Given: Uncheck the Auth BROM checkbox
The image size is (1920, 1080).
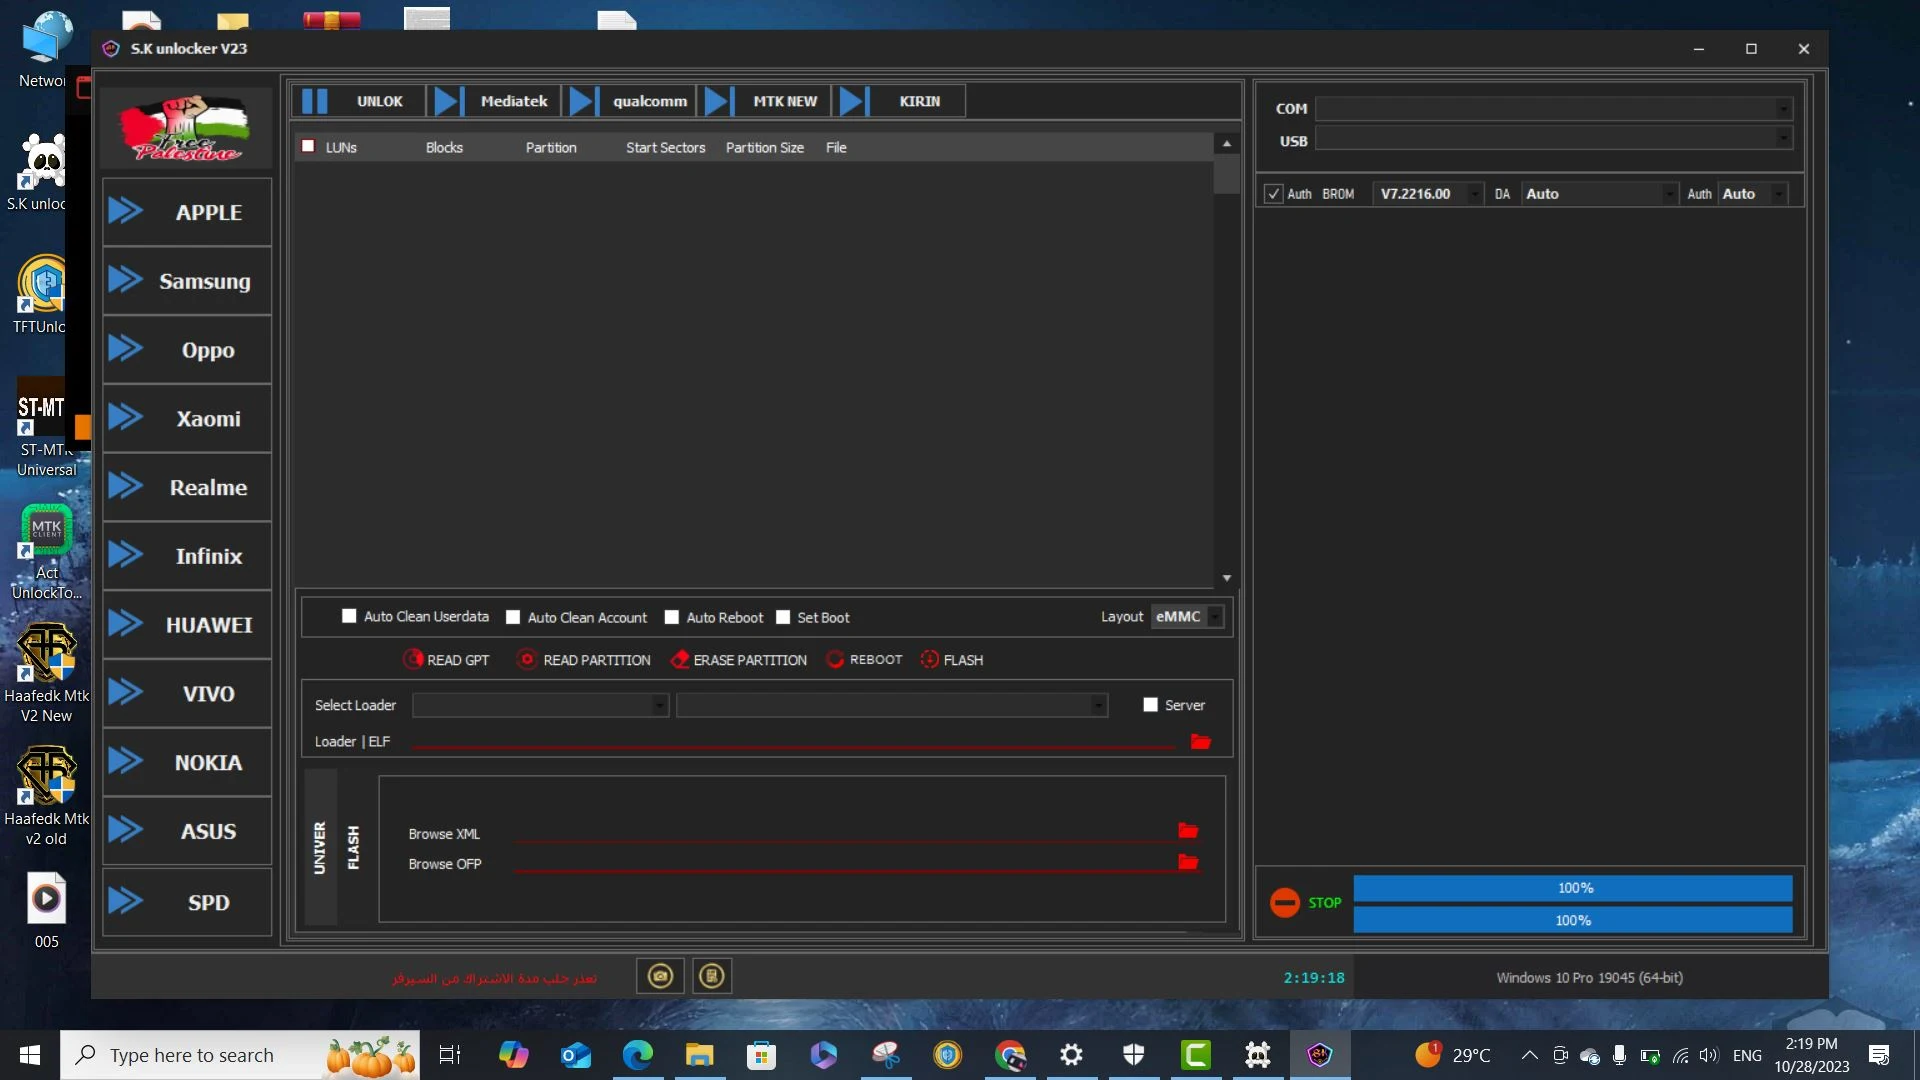Looking at the screenshot, I should 1273,194.
